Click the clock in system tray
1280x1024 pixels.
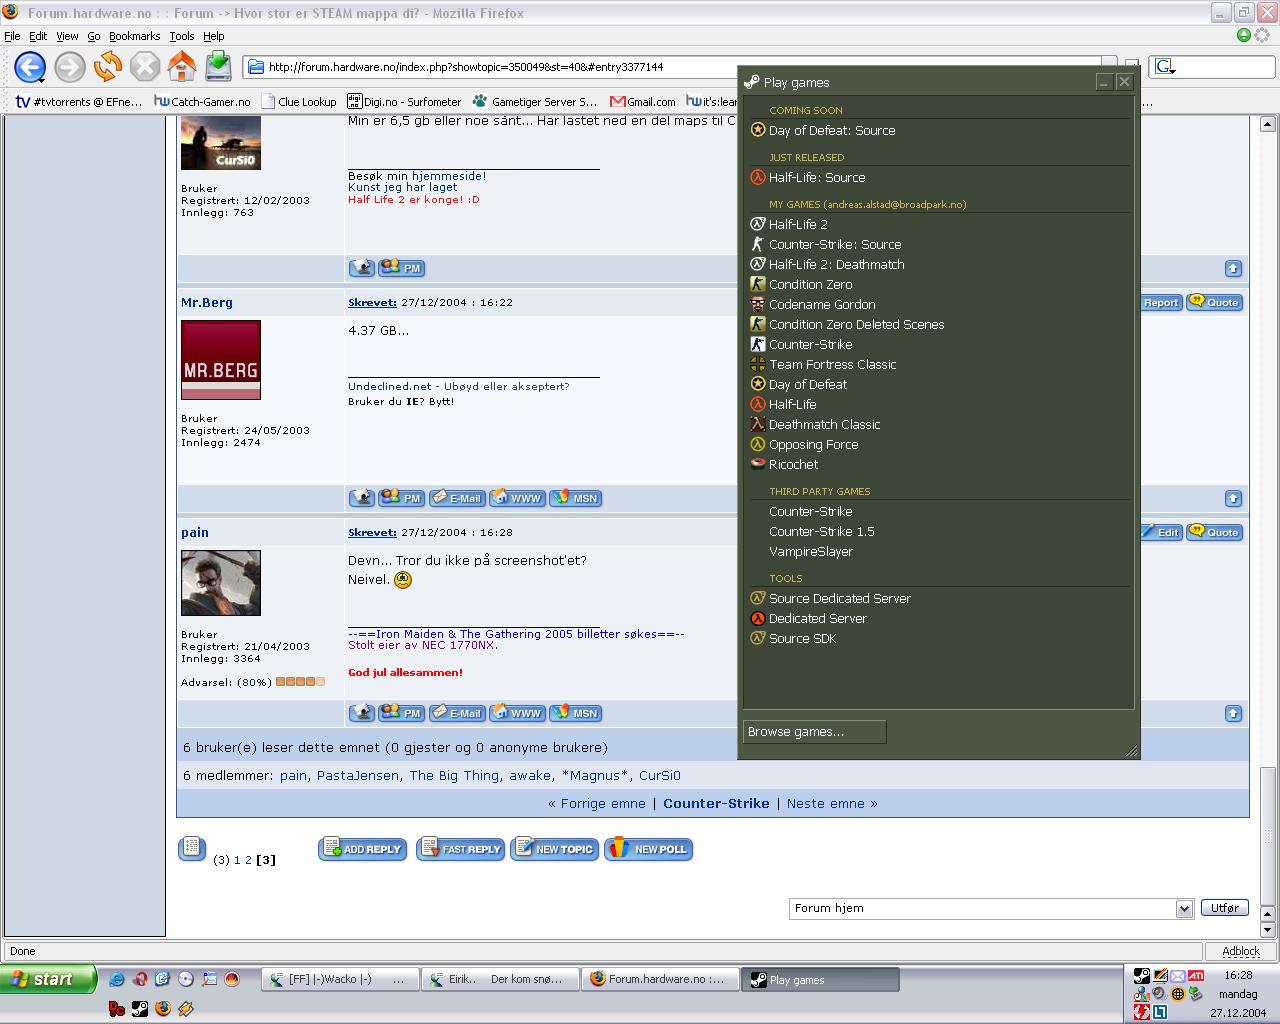pos(1238,975)
